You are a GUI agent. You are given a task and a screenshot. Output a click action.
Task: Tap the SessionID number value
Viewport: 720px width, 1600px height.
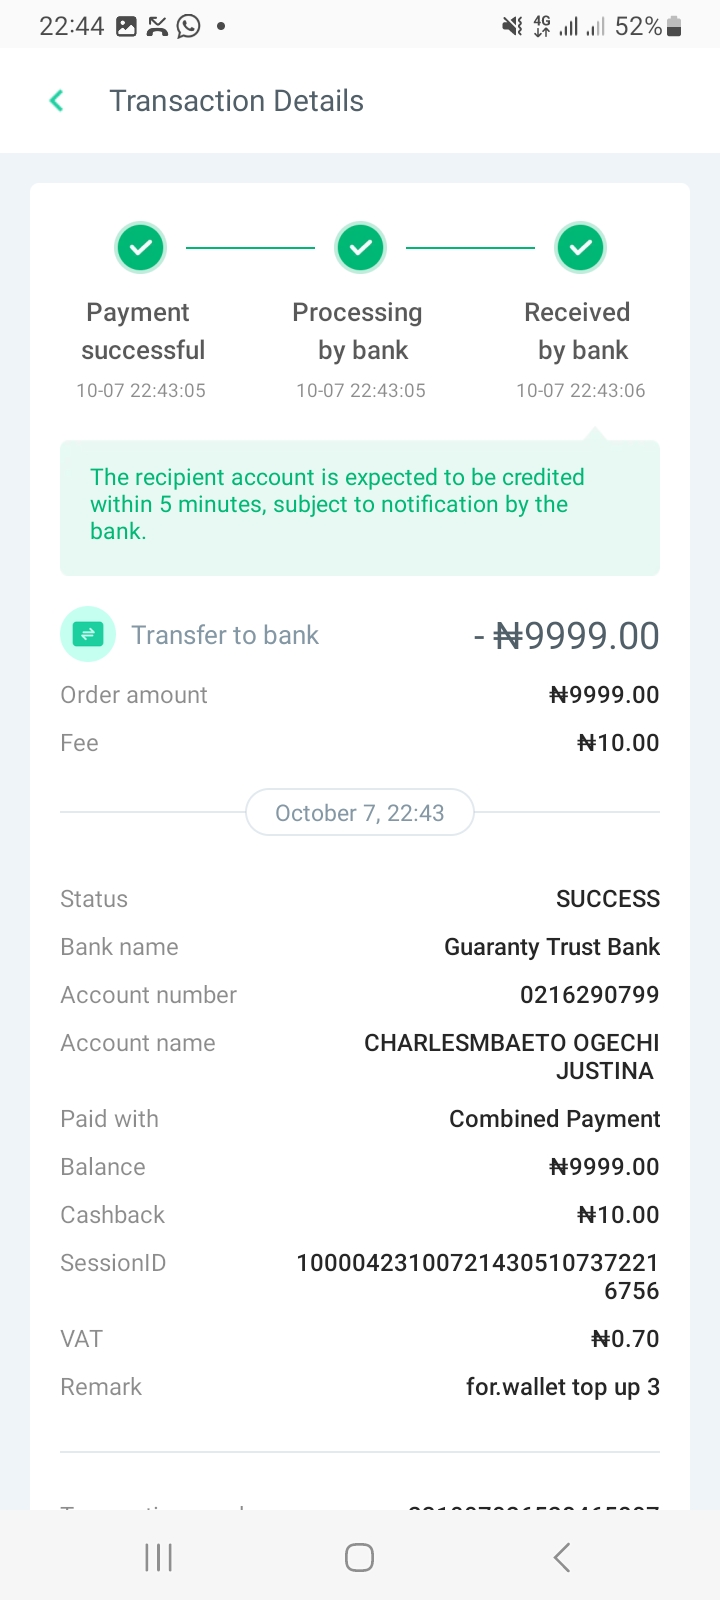point(478,1276)
